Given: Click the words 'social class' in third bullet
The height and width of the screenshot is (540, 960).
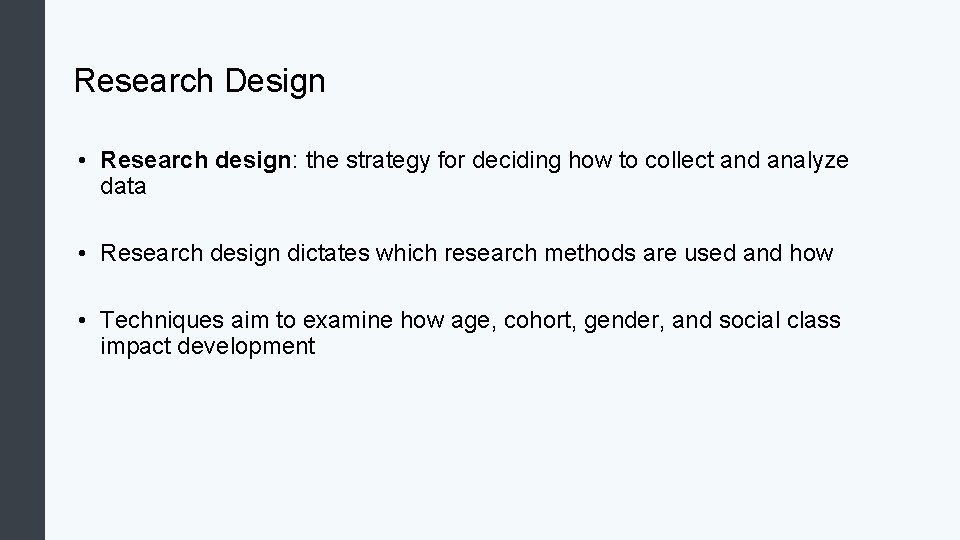Looking at the screenshot, I should click(782, 320).
